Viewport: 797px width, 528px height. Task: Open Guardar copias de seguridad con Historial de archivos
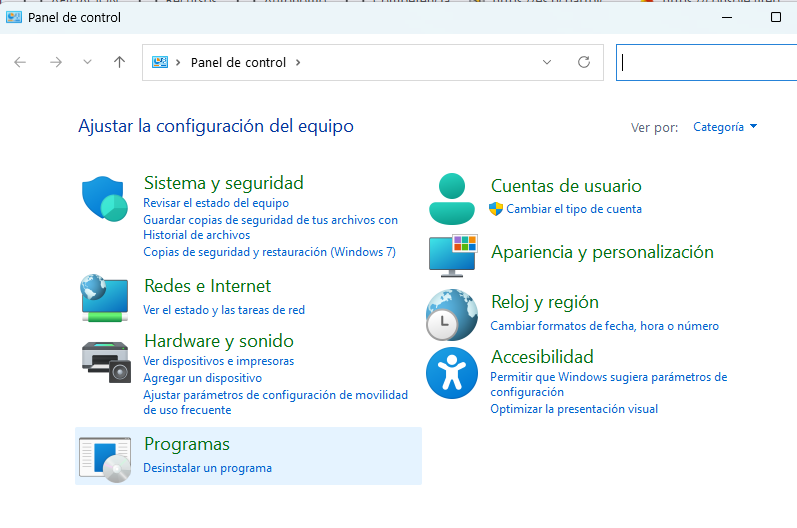coord(270,227)
